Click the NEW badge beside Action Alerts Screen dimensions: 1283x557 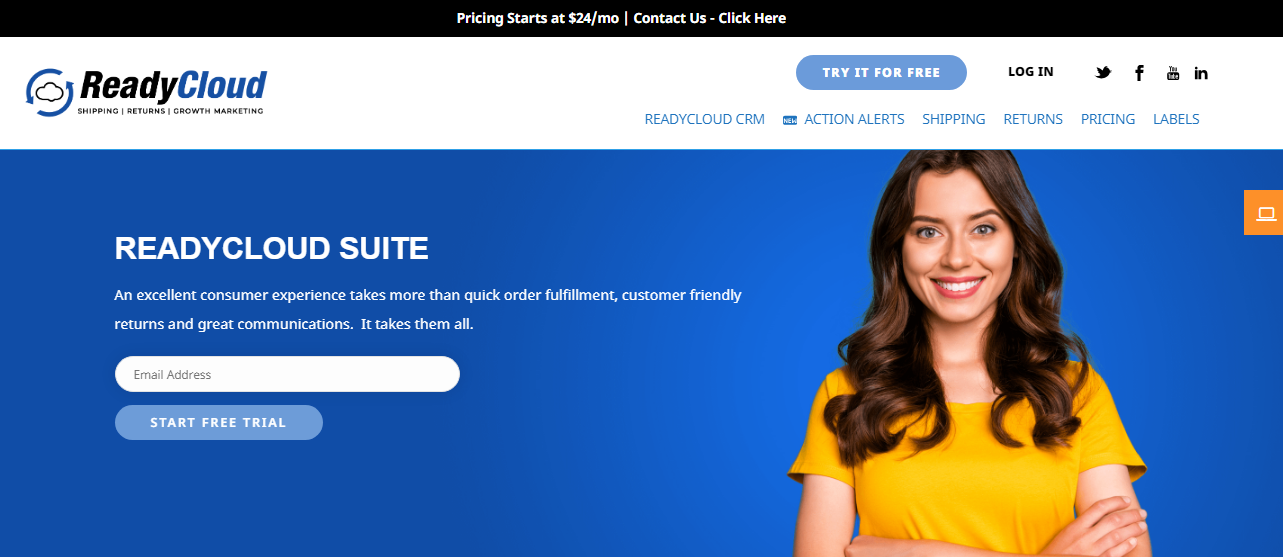(790, 120)
